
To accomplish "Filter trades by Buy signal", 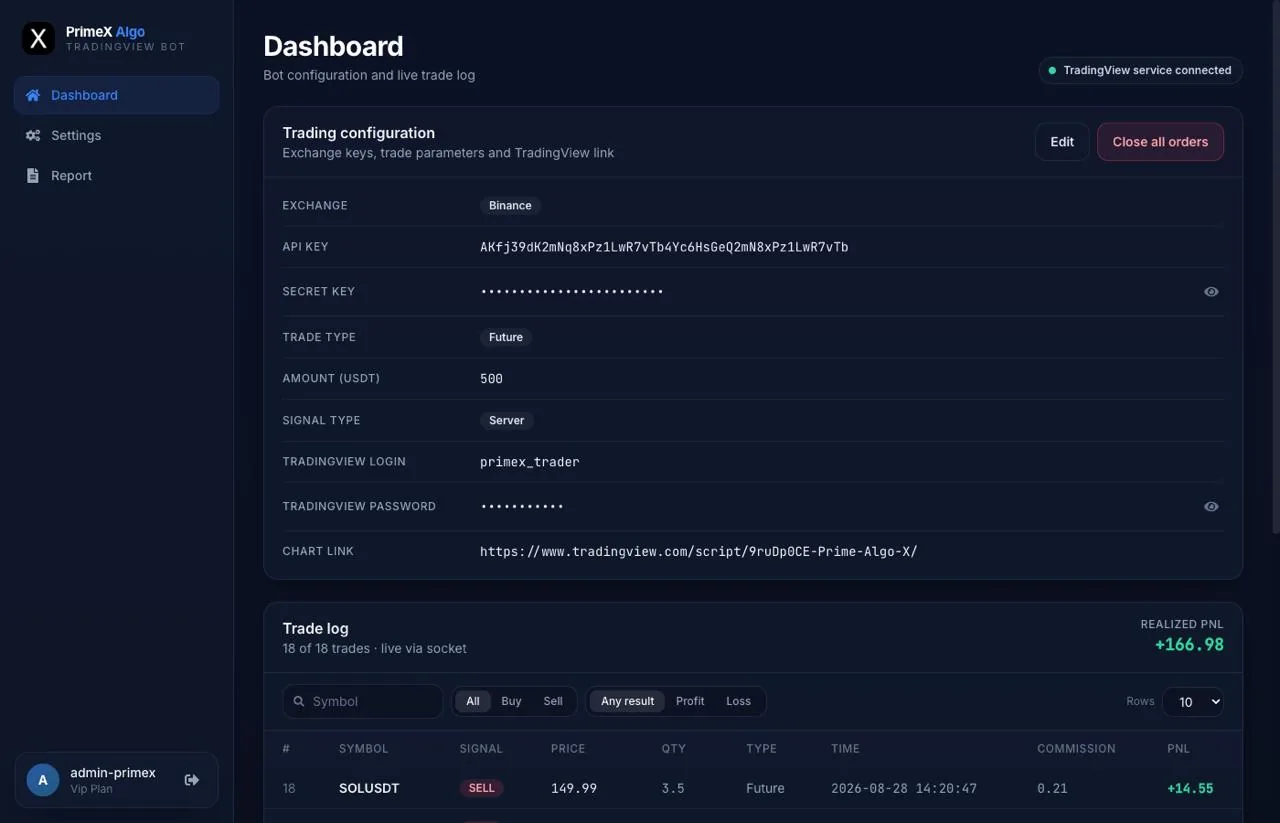I will click(x=511, y=701).
